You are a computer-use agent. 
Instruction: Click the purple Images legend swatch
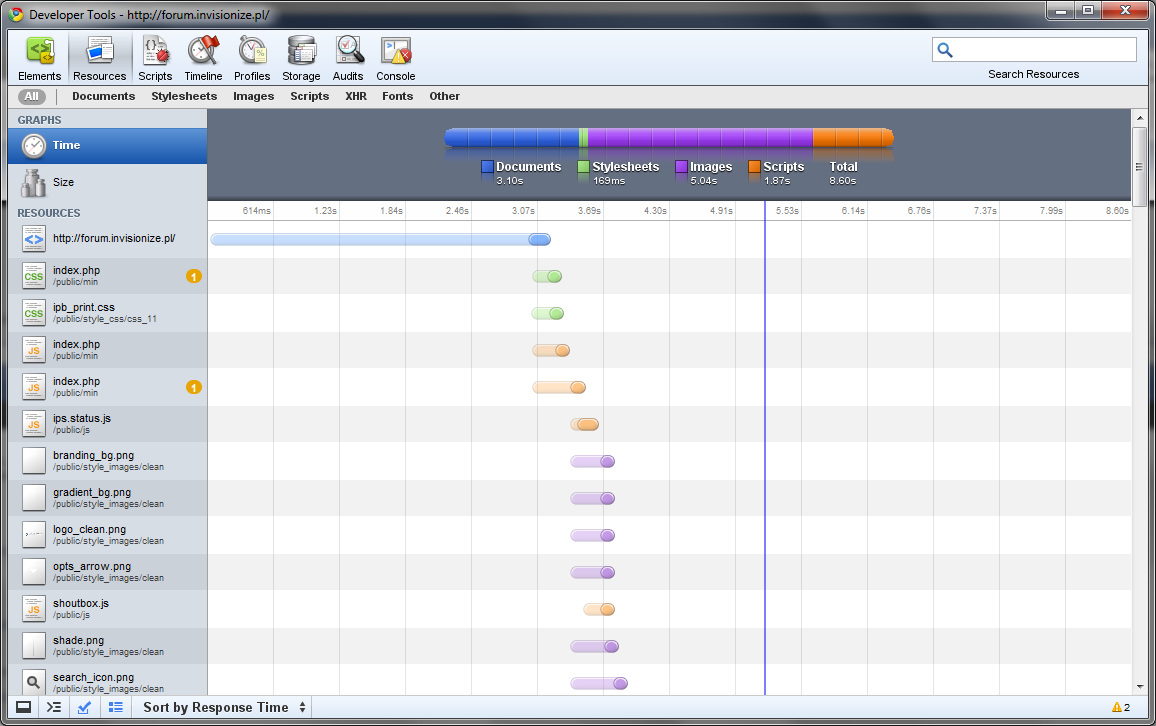[682, 167]
